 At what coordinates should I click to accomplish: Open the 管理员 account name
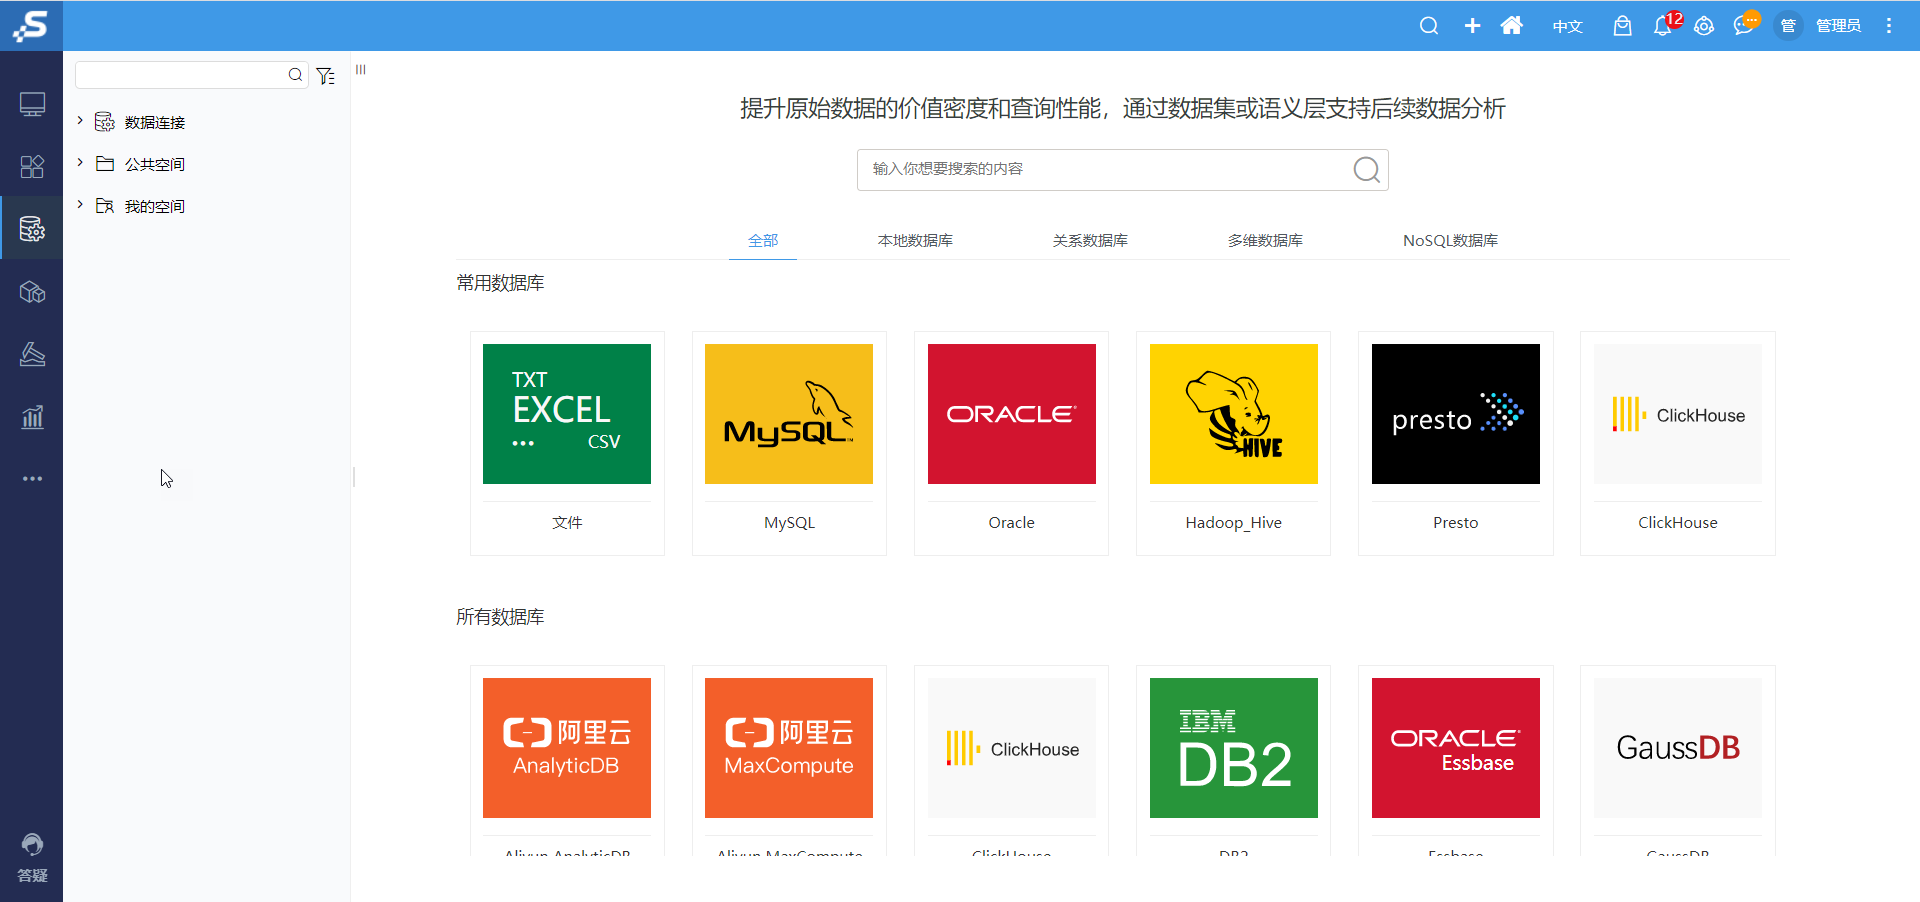pyautogui.click(x=1838, y=26)
